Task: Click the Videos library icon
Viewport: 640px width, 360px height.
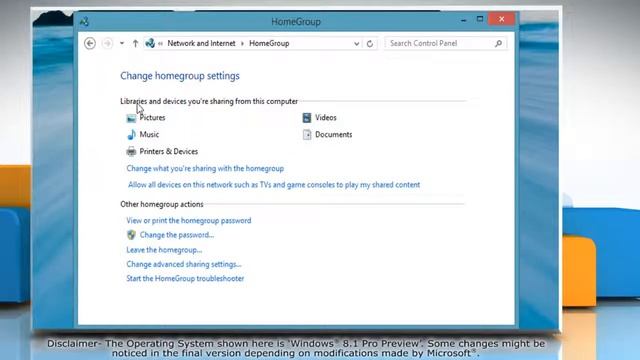Action: (307, 118)
